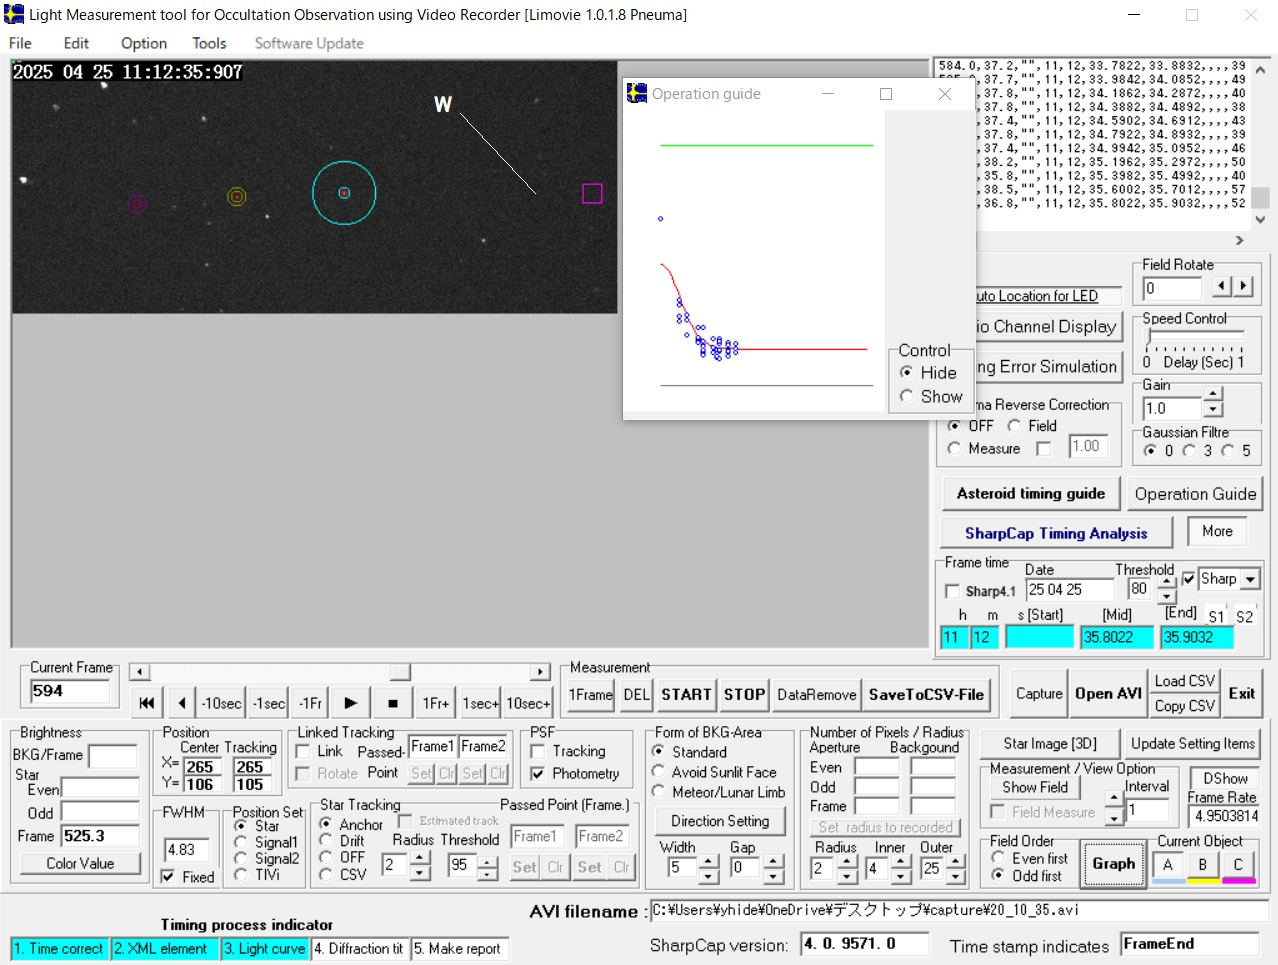The width and height of the screenshot is (1278, 965).
Task: Toggle the Fixed FWHM checkbox
Action: (x=168, y=877)
